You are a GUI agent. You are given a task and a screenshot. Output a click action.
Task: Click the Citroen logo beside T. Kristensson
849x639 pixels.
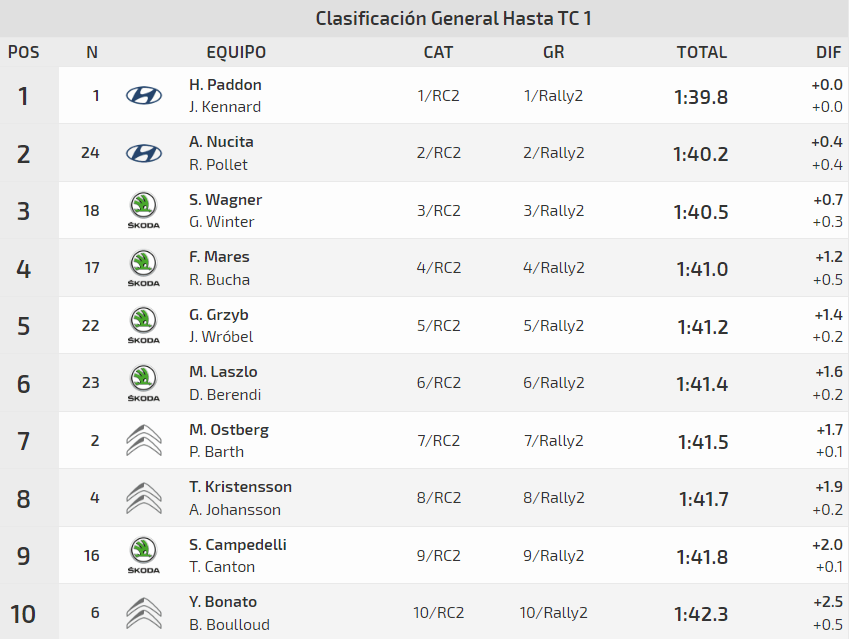143,498
